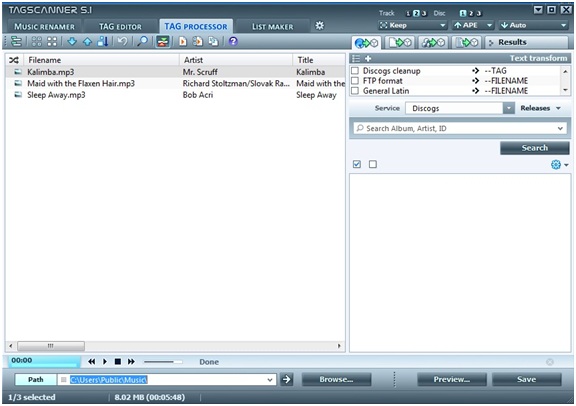Add a transform with plus icon
The height and width of the screenshot is (406, 576).
pyautogui.click(x=368, y=58)
